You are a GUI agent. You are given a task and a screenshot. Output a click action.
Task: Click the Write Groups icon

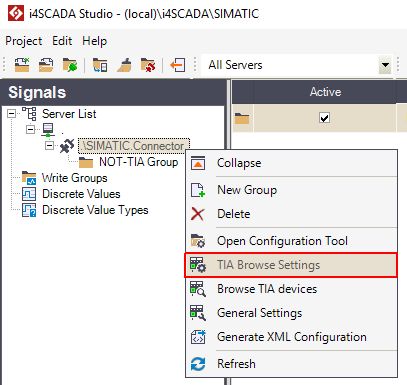(x=29, y=178)
